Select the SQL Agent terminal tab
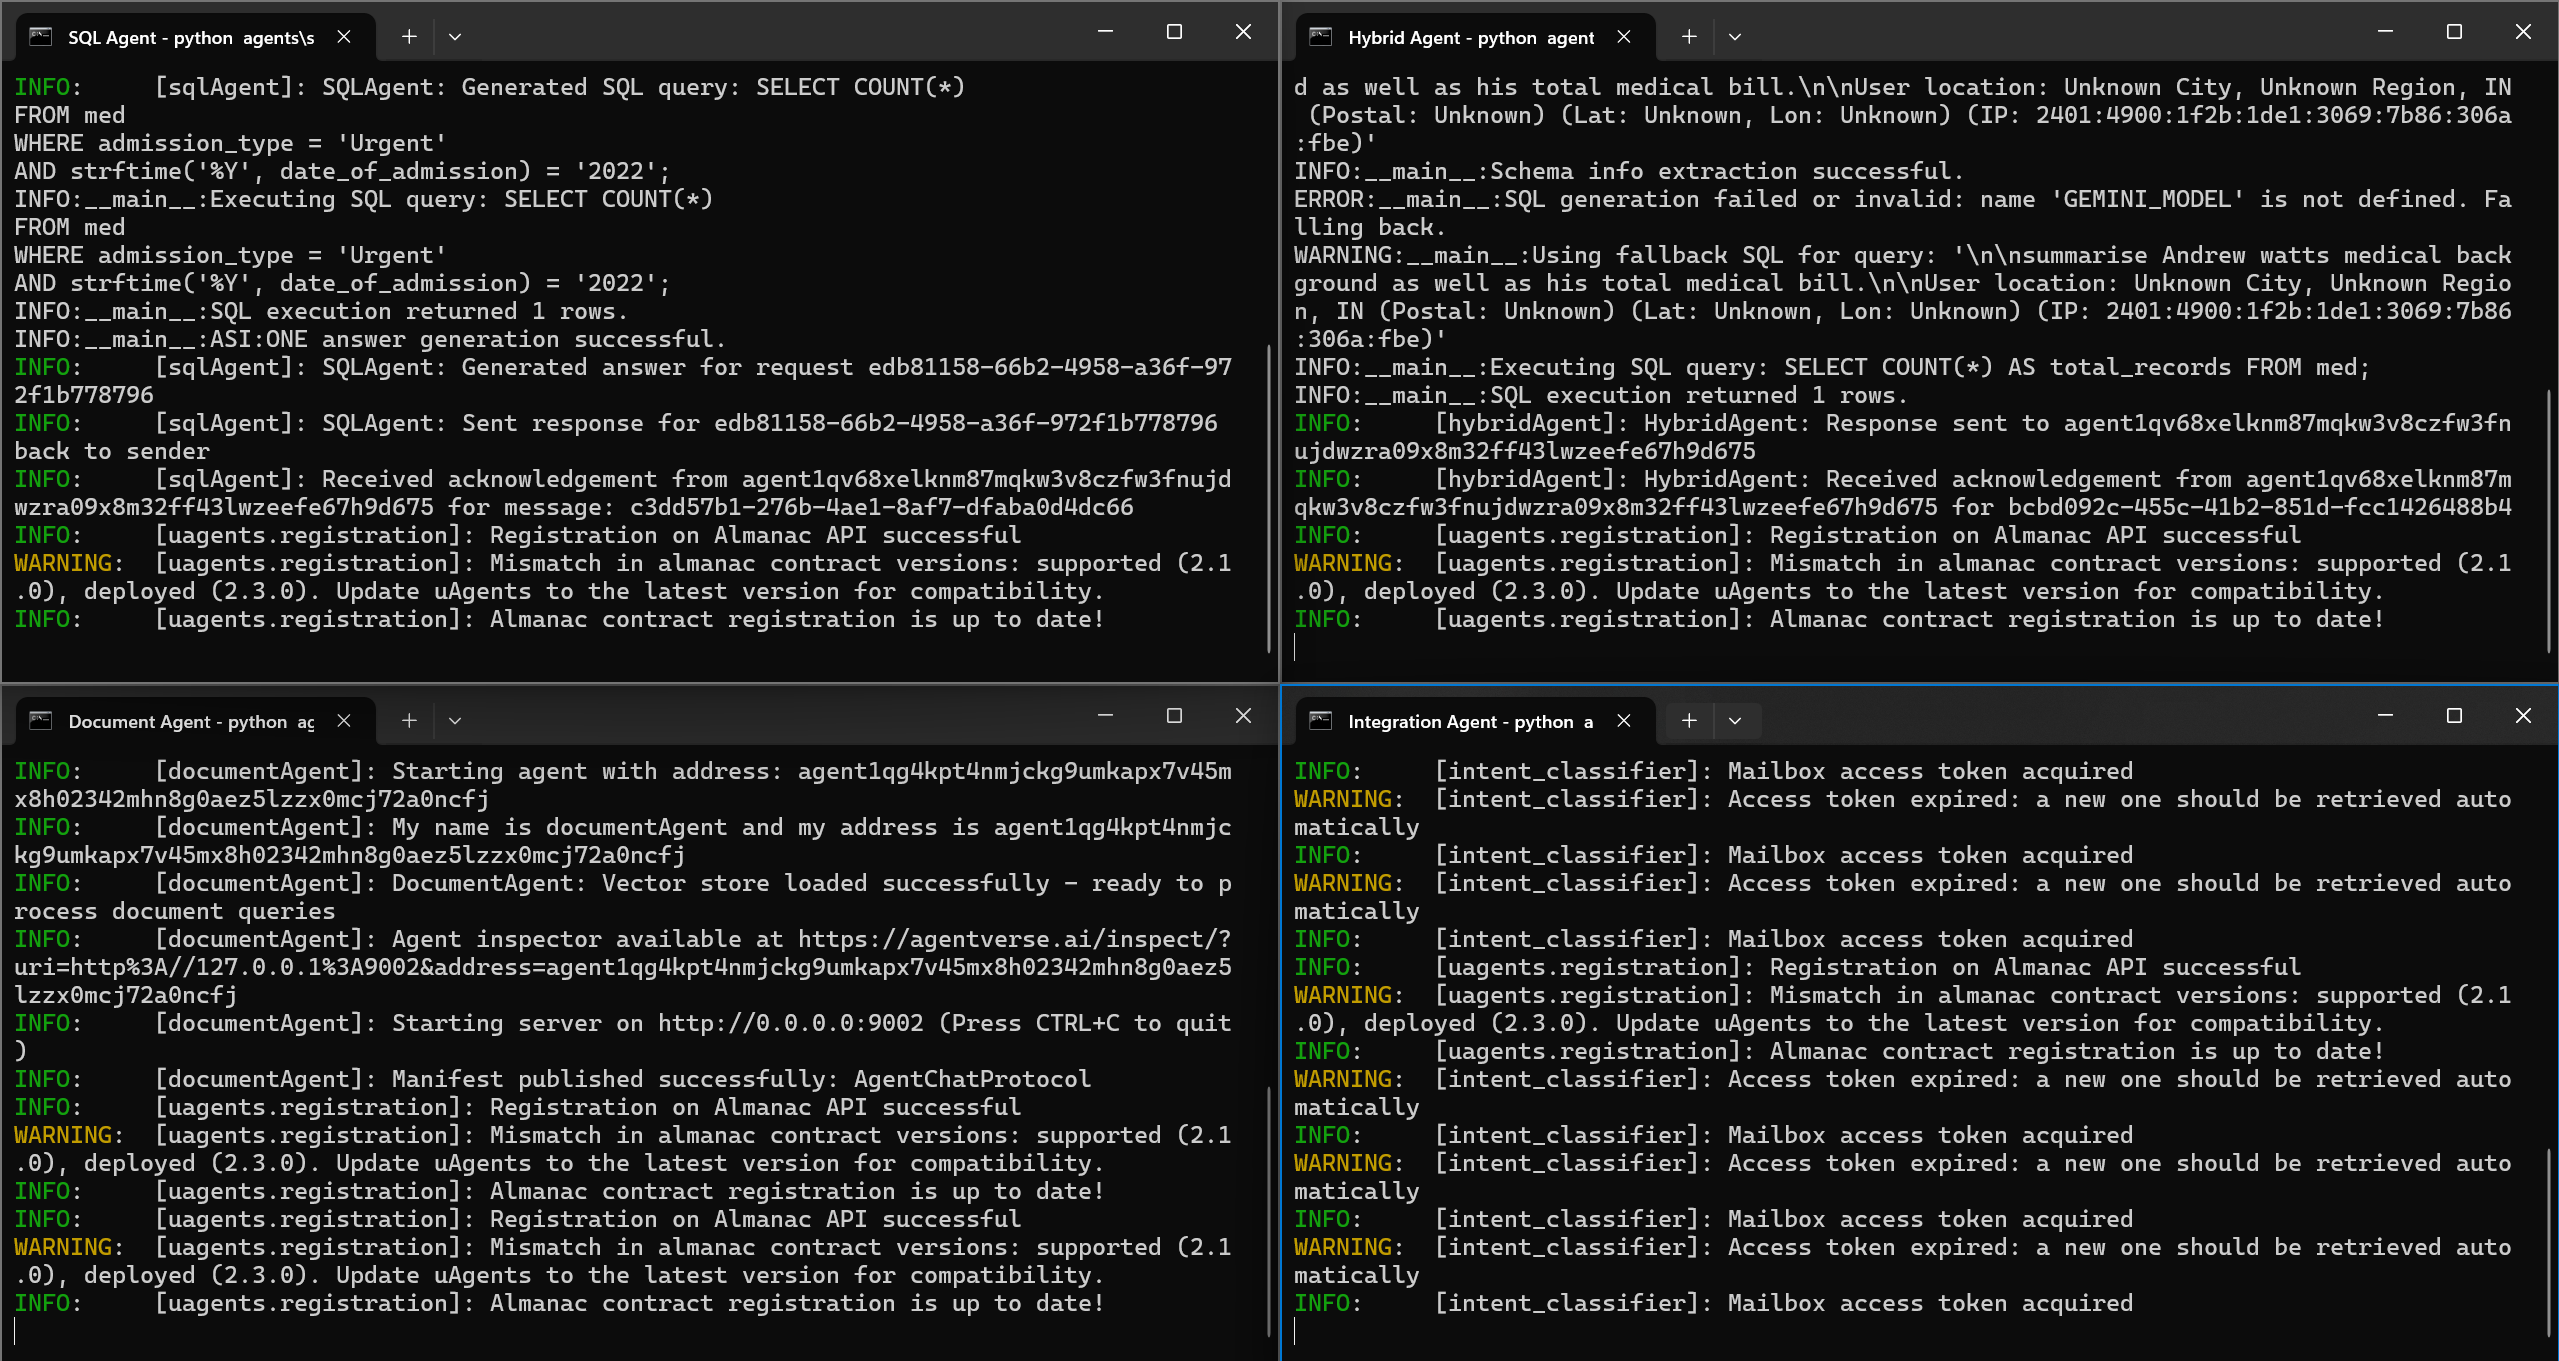The image size is (2559, 1361). tap(190, 38)
